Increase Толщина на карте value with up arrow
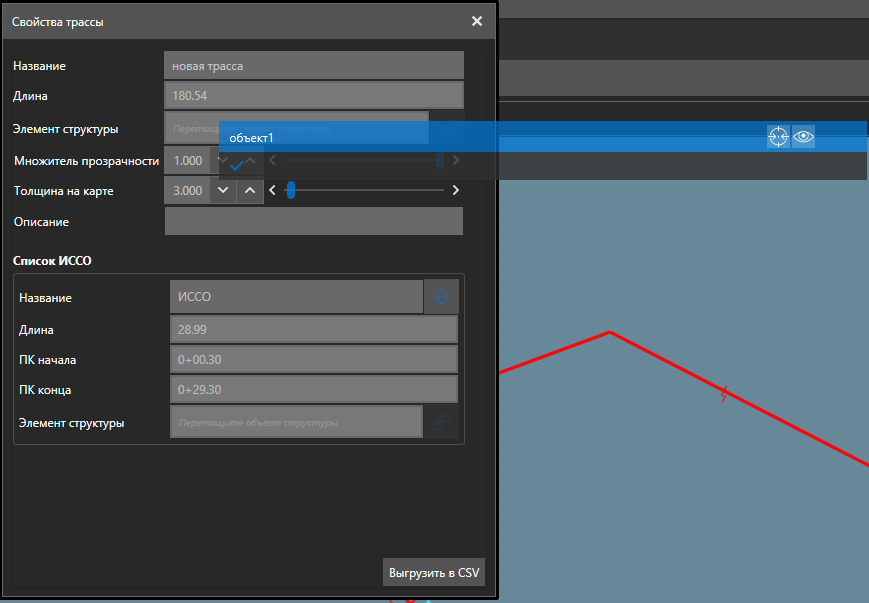Image resolution: width=869 pixels, height=603 pixels. click(x=250, y=190)
